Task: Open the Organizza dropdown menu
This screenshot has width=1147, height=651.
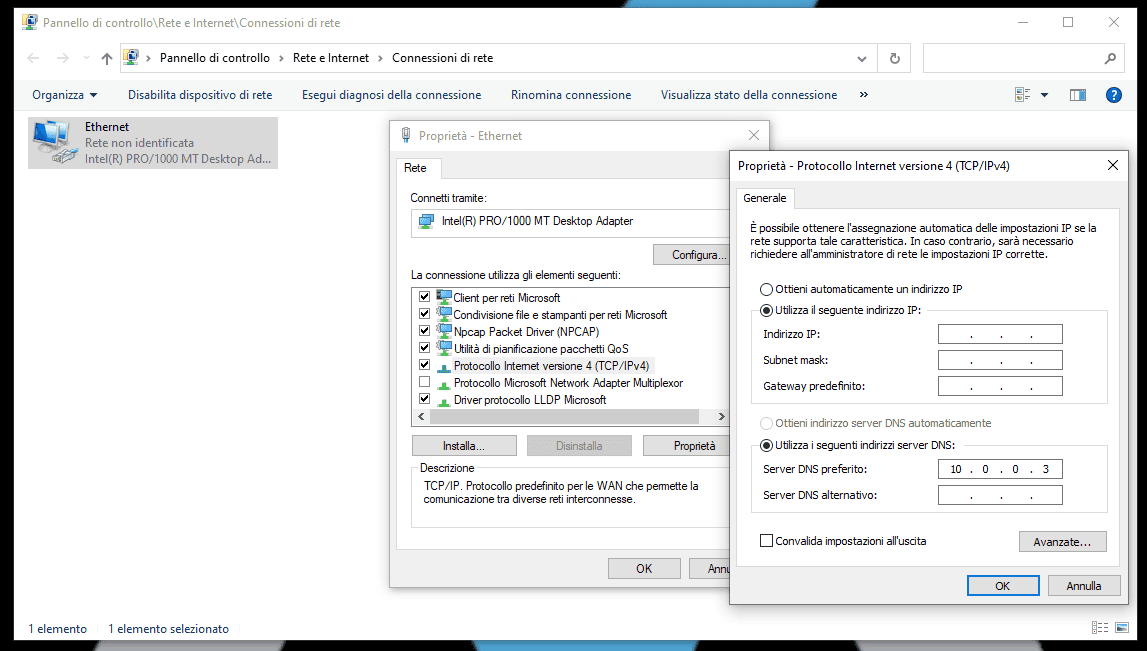Action: pyautogui.click(x=65, y=95)
